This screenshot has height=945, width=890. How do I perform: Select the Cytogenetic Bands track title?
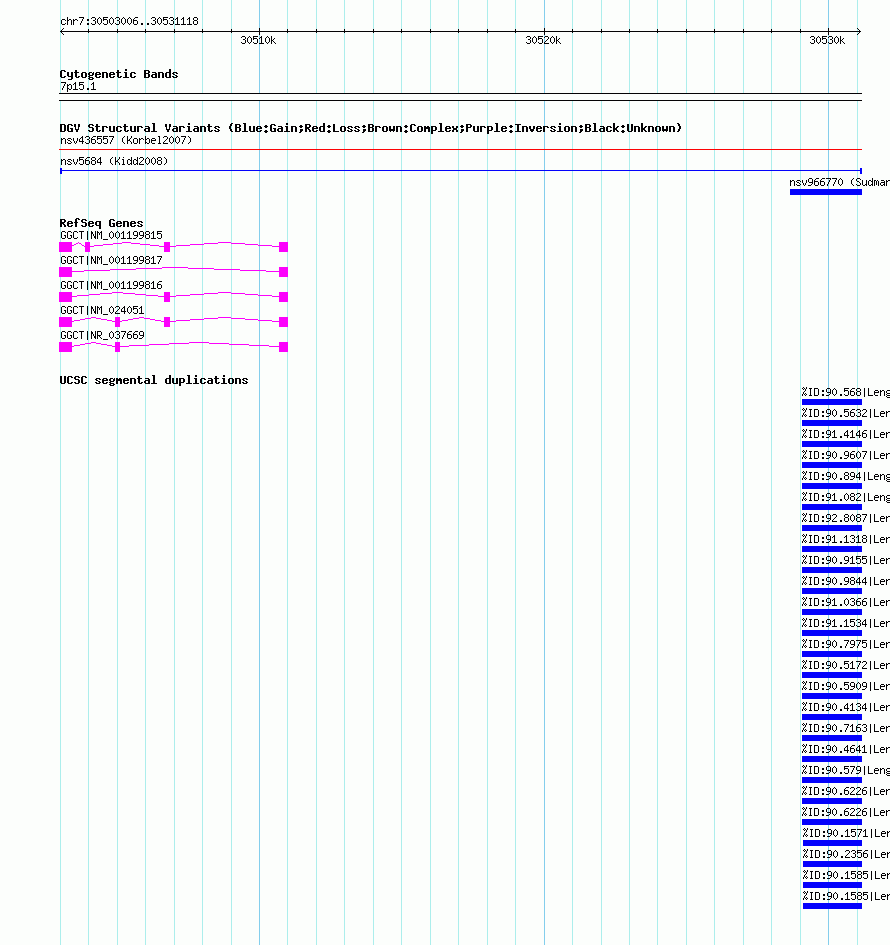point(119,74)
